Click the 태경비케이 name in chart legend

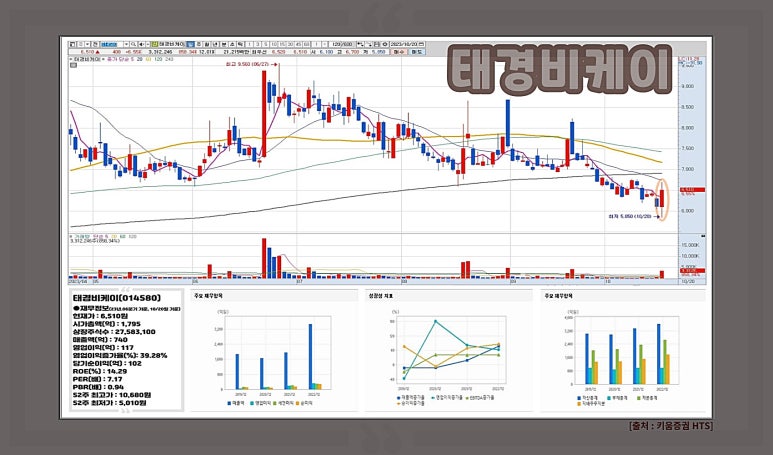[87, 59]
